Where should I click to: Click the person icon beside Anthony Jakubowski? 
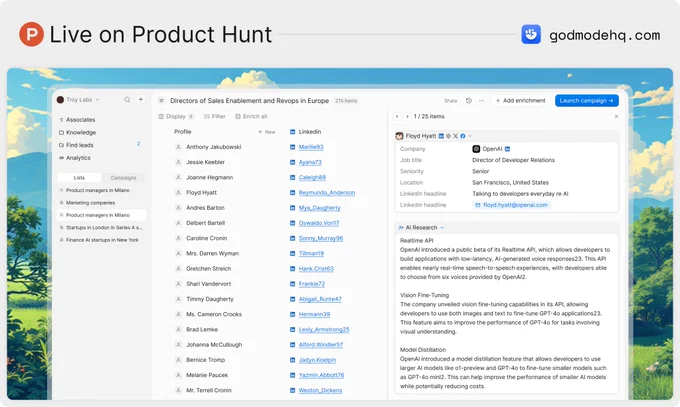(x=178, y=147)
